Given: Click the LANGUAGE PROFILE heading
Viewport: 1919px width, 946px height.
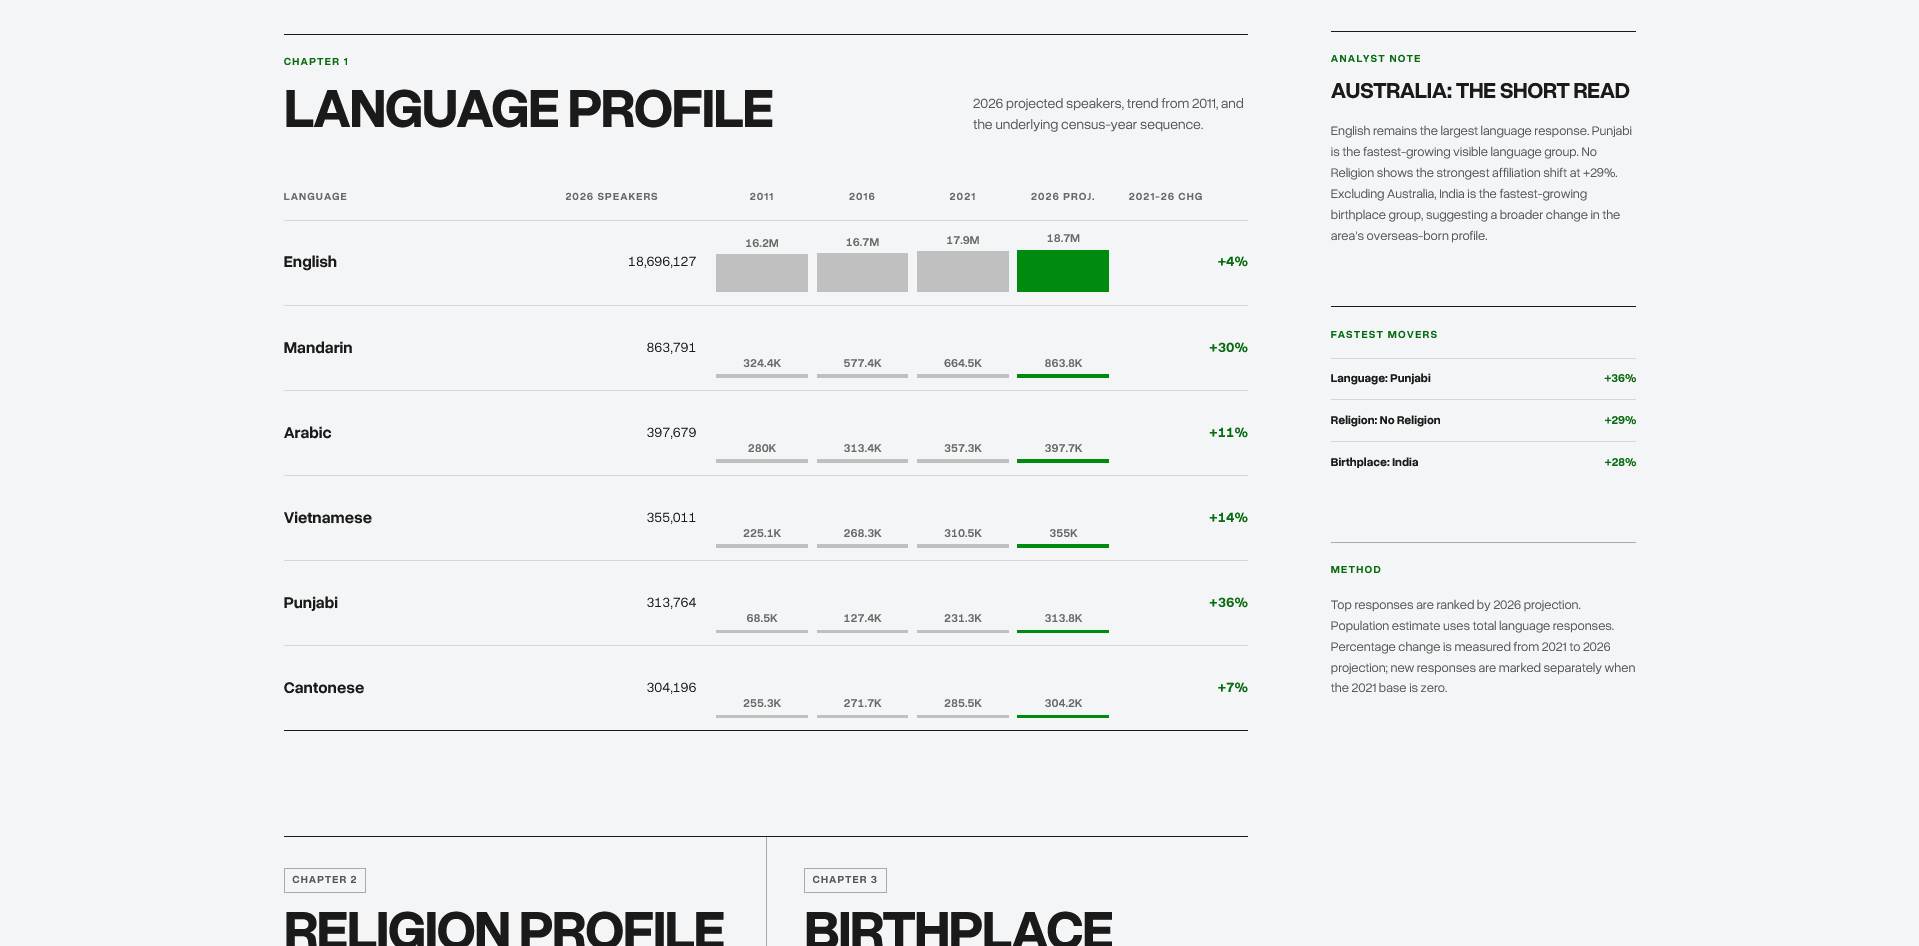Looking at the screenshot, I should pyautogui.click(x=528, y=109).
